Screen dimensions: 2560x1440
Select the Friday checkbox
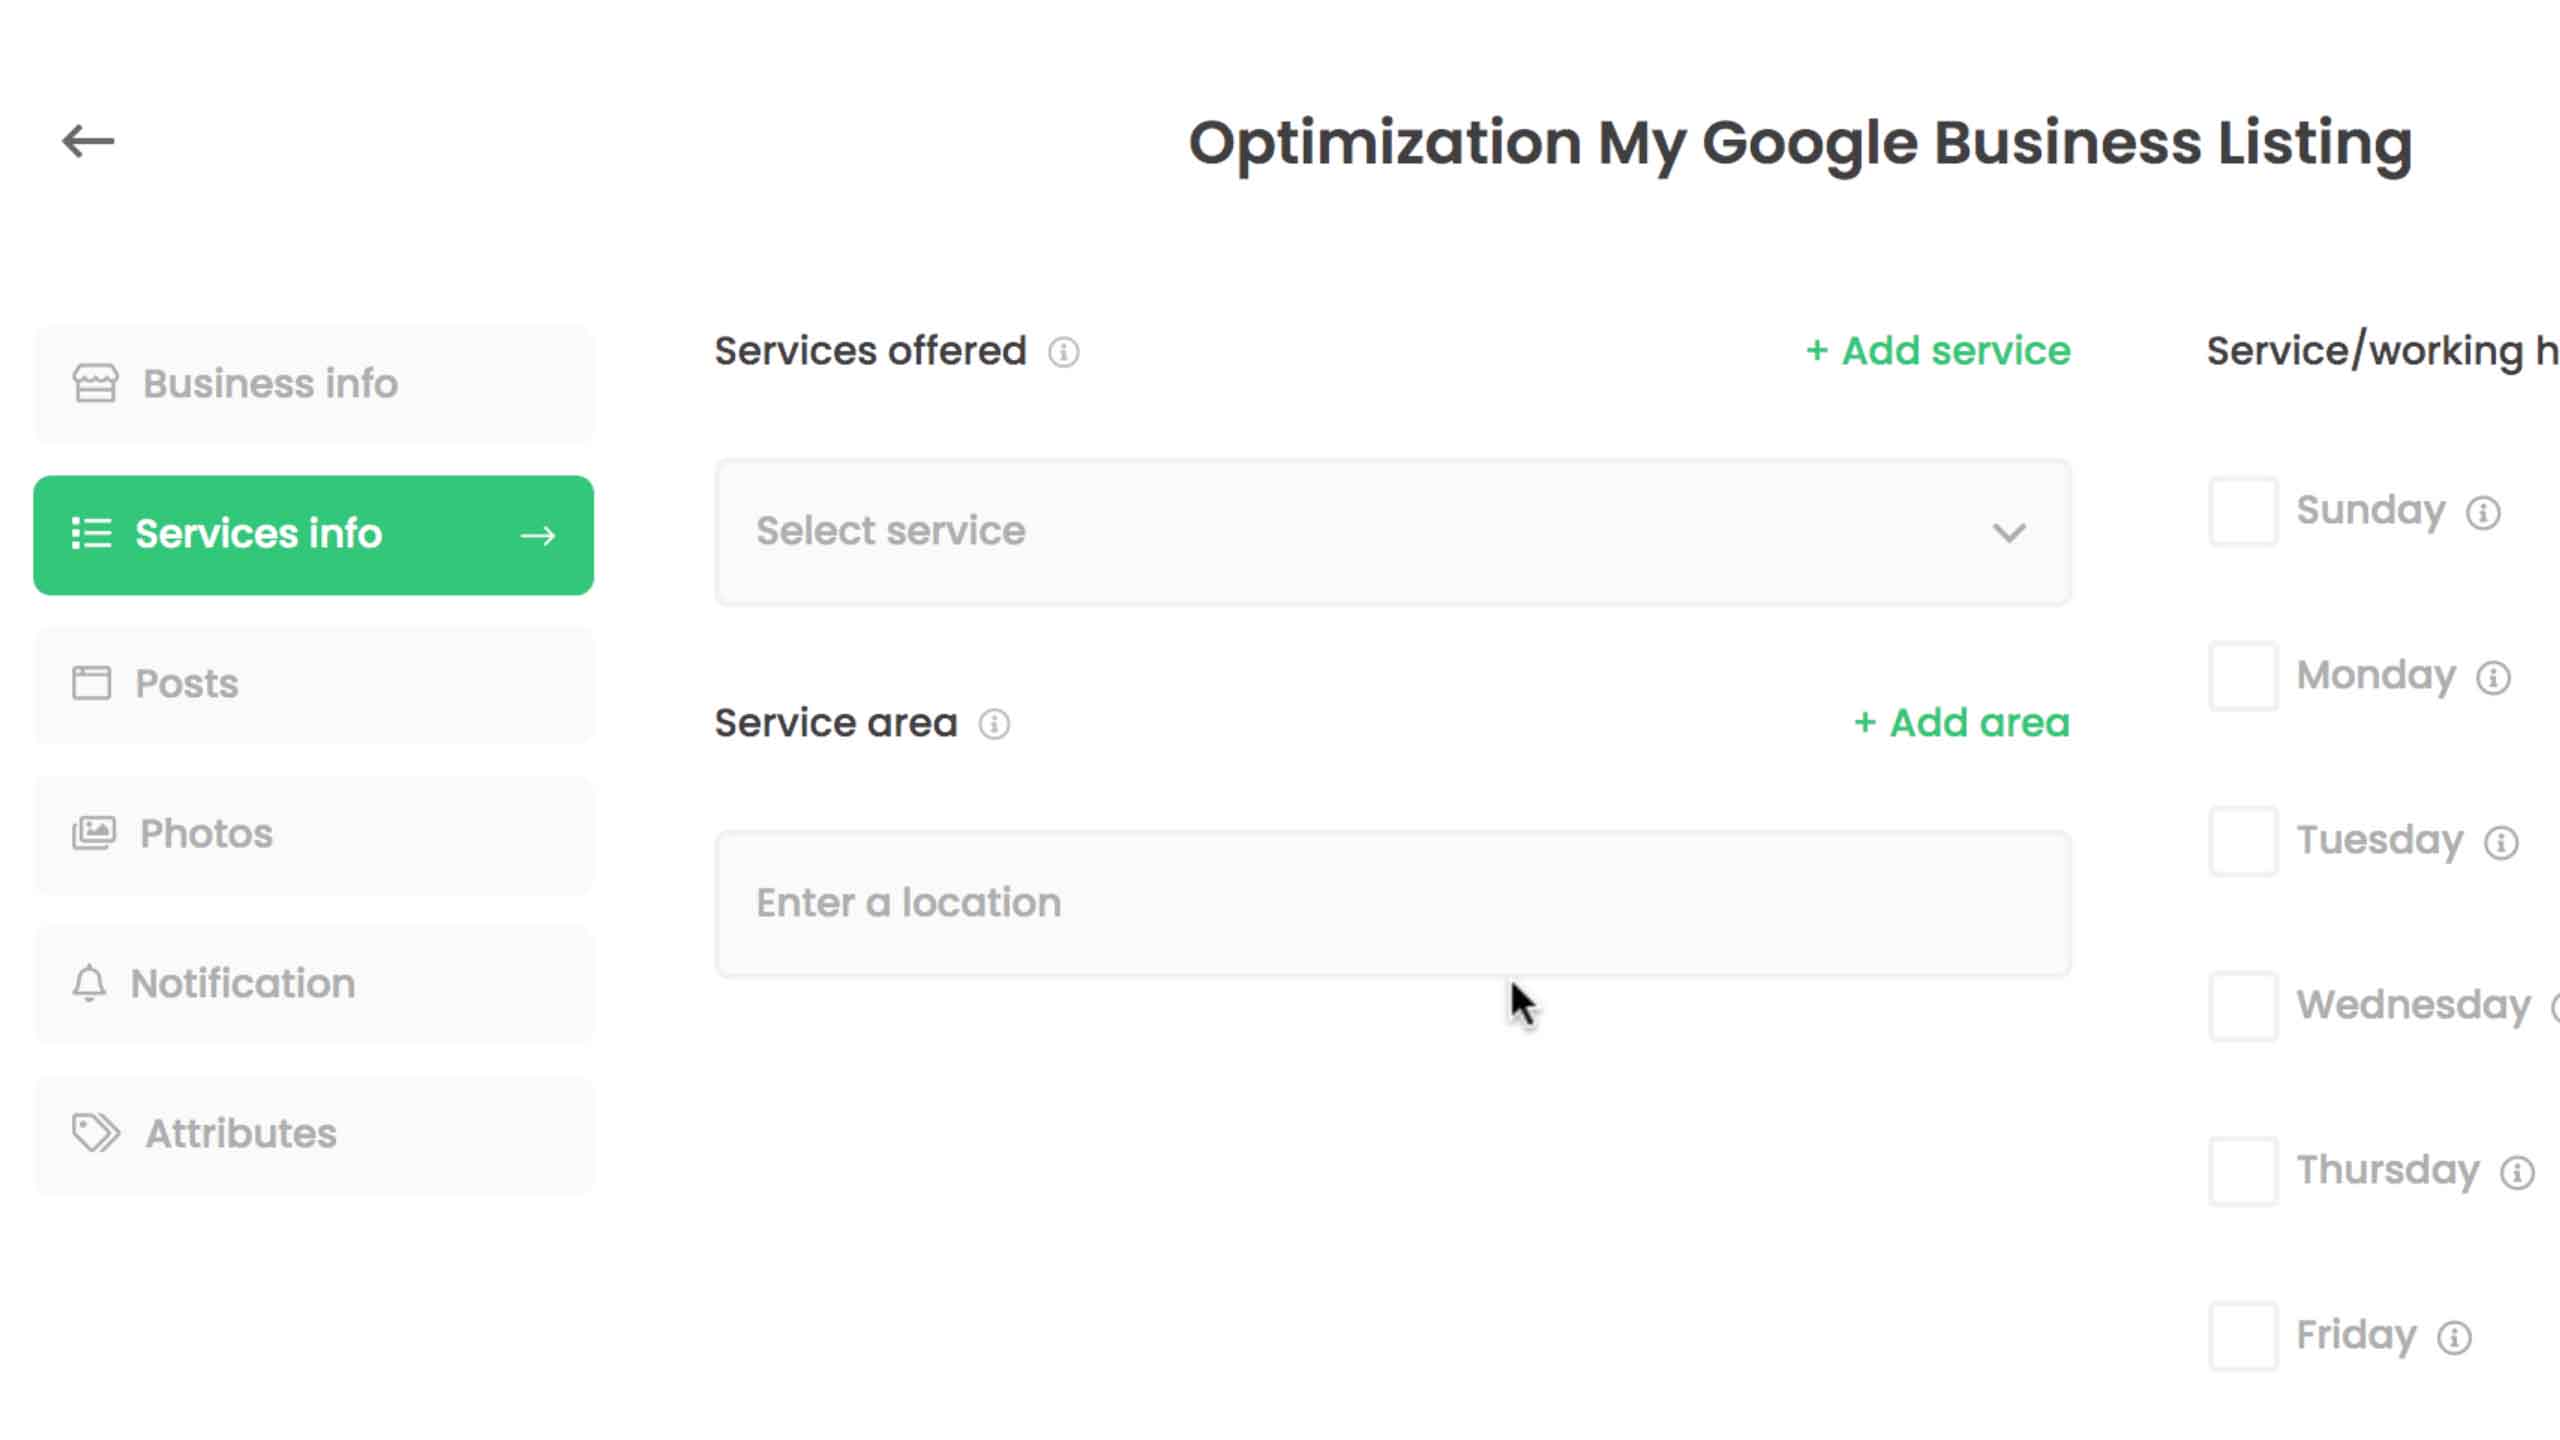[x=2243, y=1336]
